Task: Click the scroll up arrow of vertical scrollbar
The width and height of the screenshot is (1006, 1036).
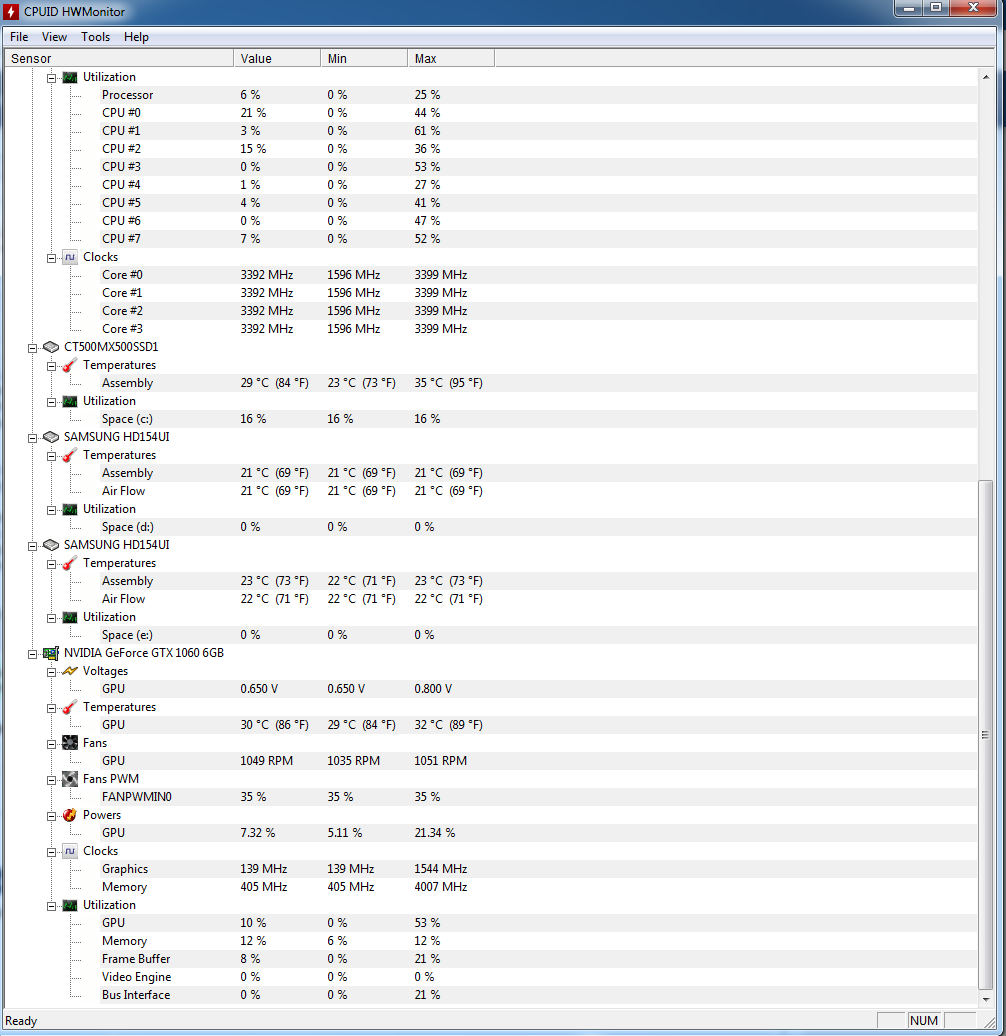Action: click(986, 77)
